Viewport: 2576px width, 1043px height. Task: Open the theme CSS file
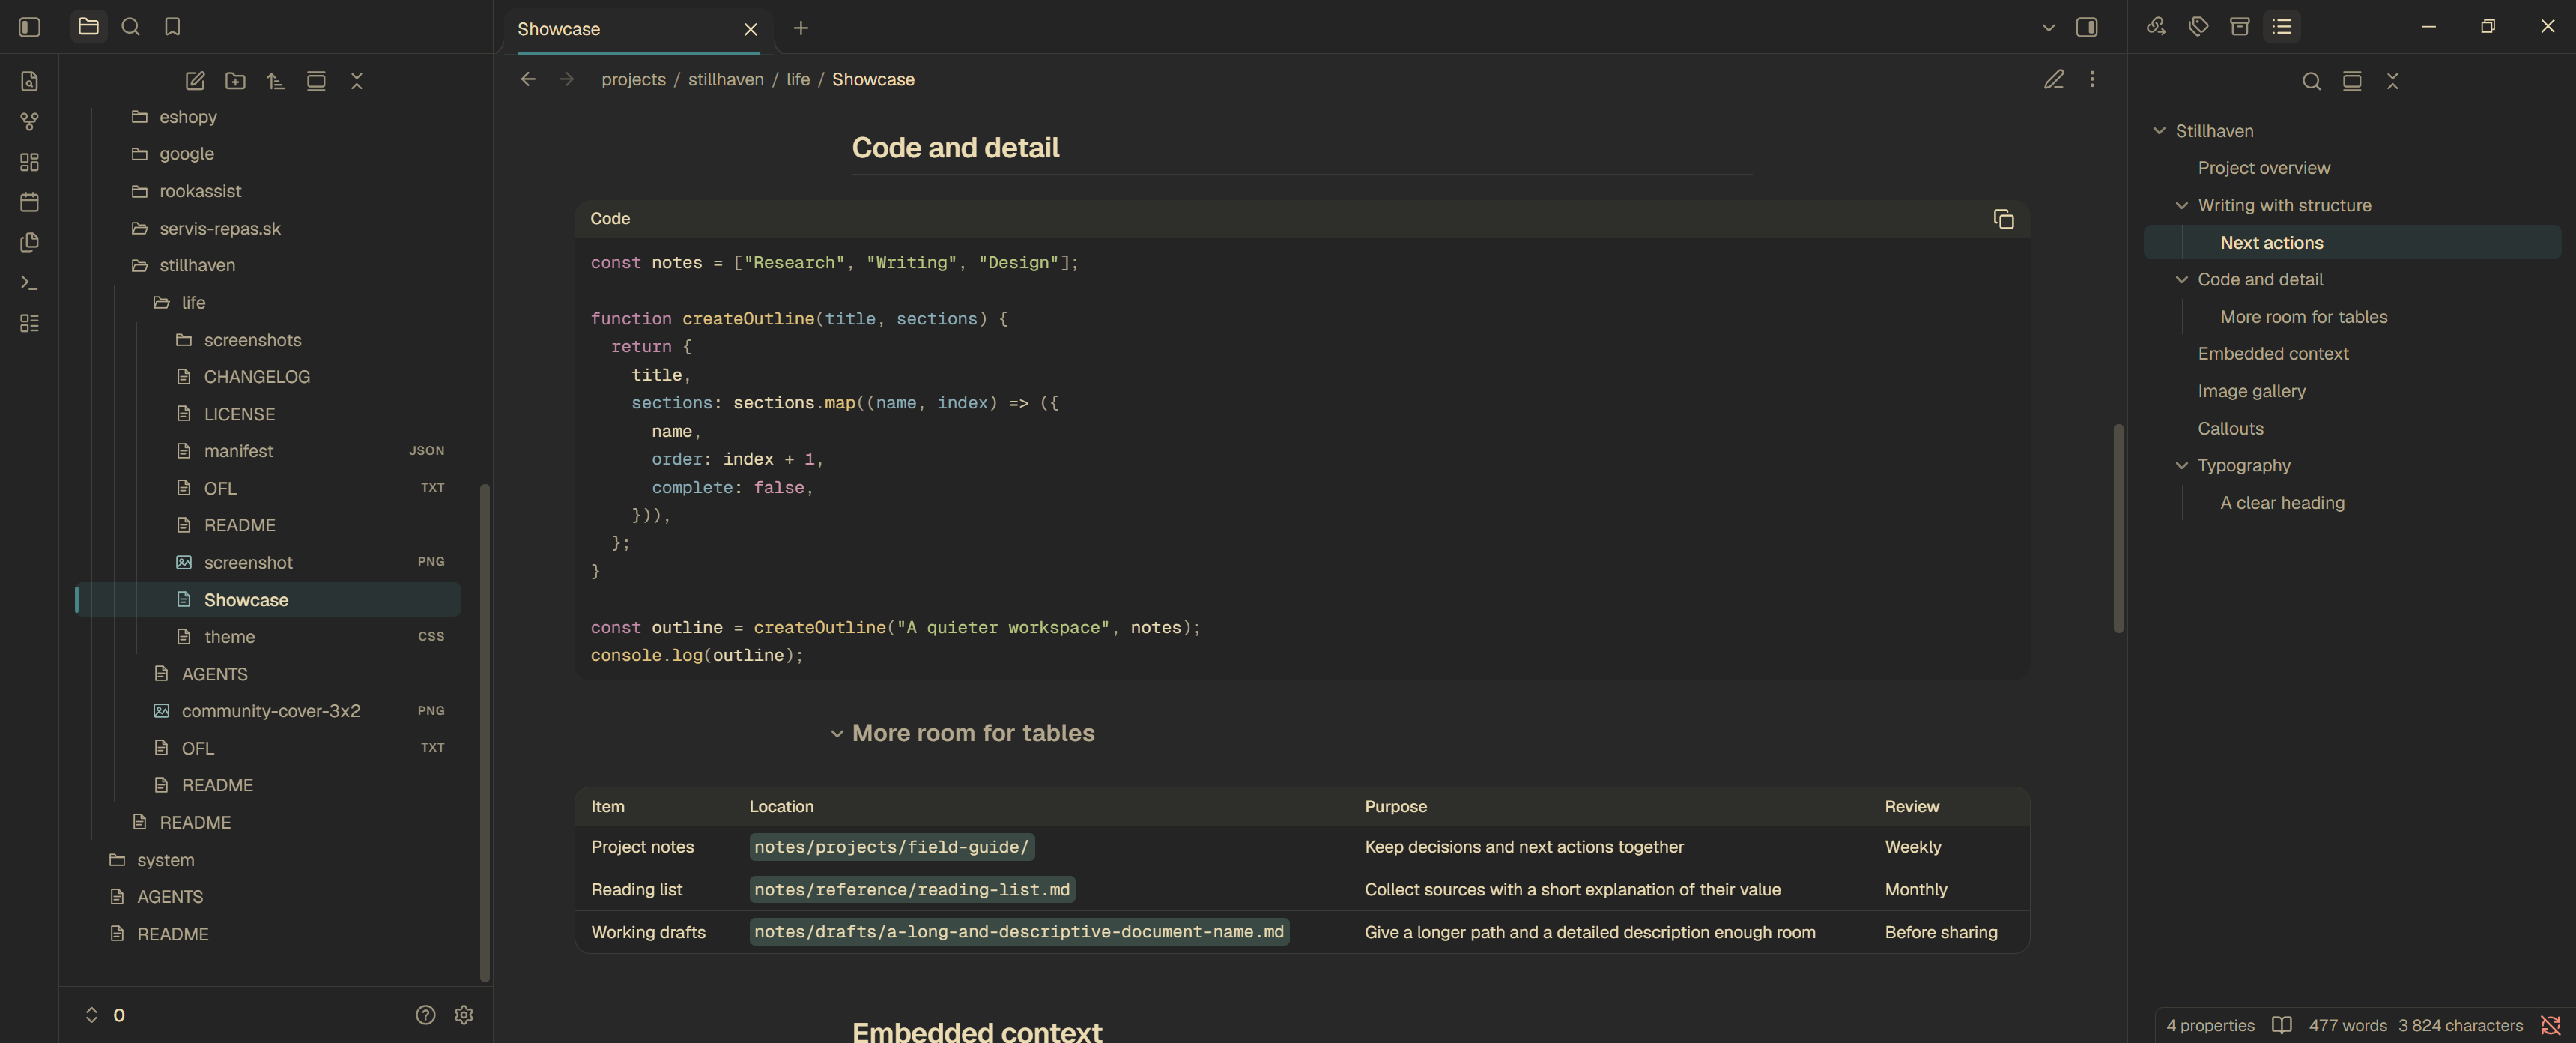click(268, 637)
